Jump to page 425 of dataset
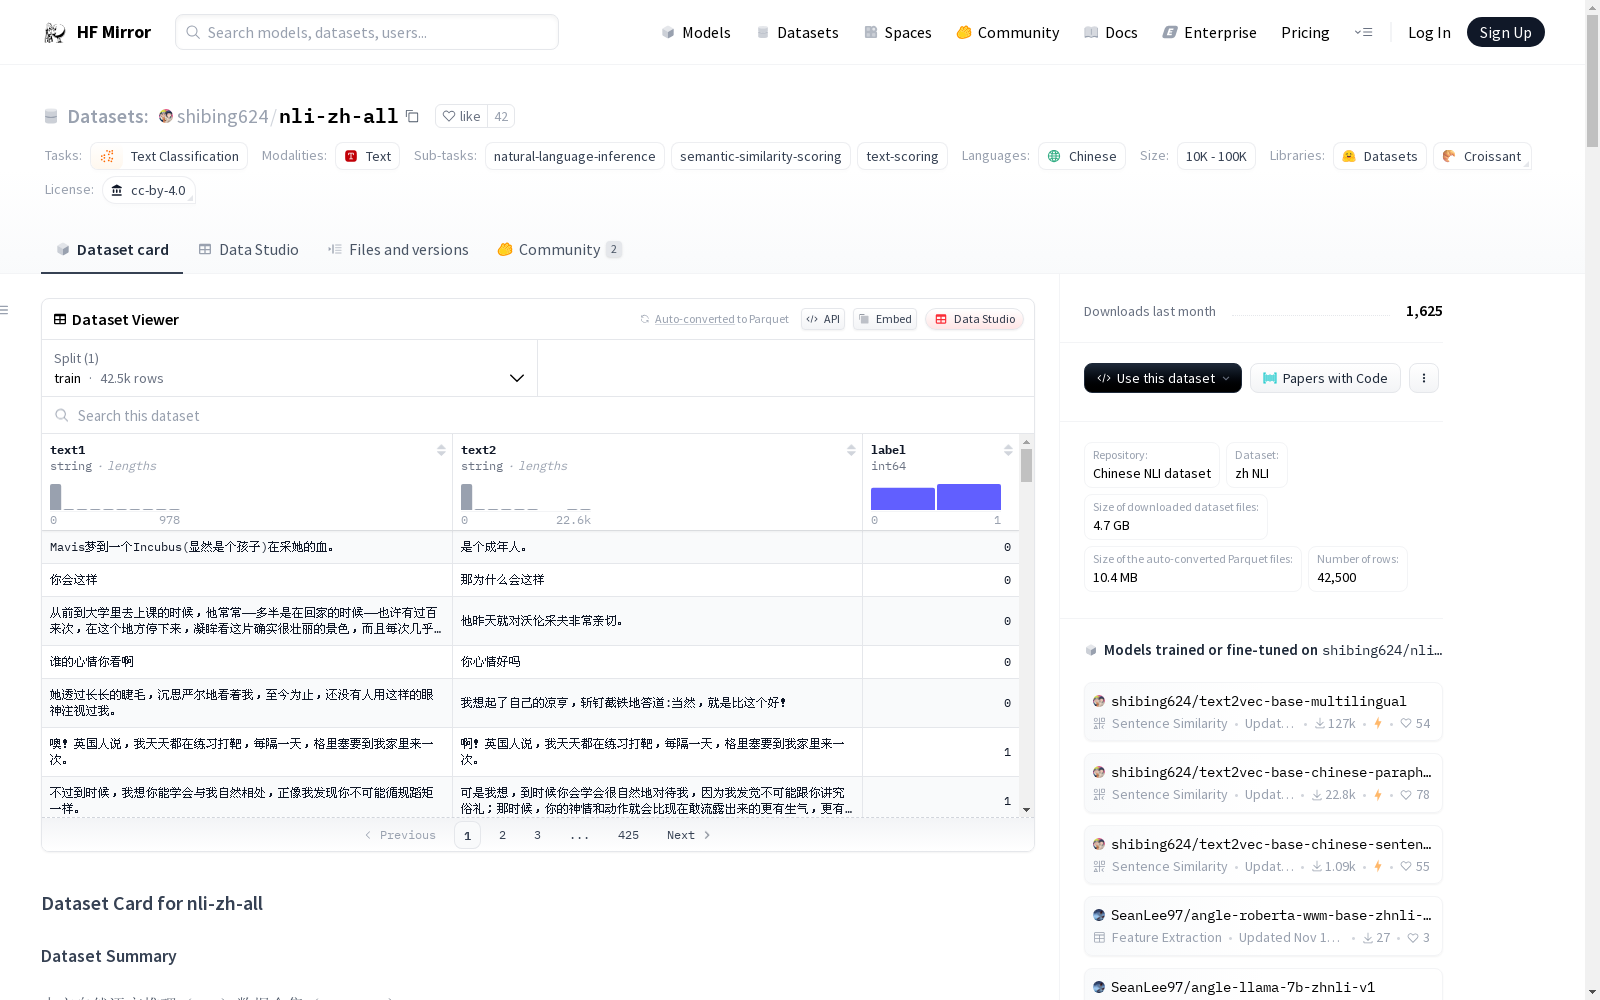This screenshot has height=1000, width=1600. (628, 835)
